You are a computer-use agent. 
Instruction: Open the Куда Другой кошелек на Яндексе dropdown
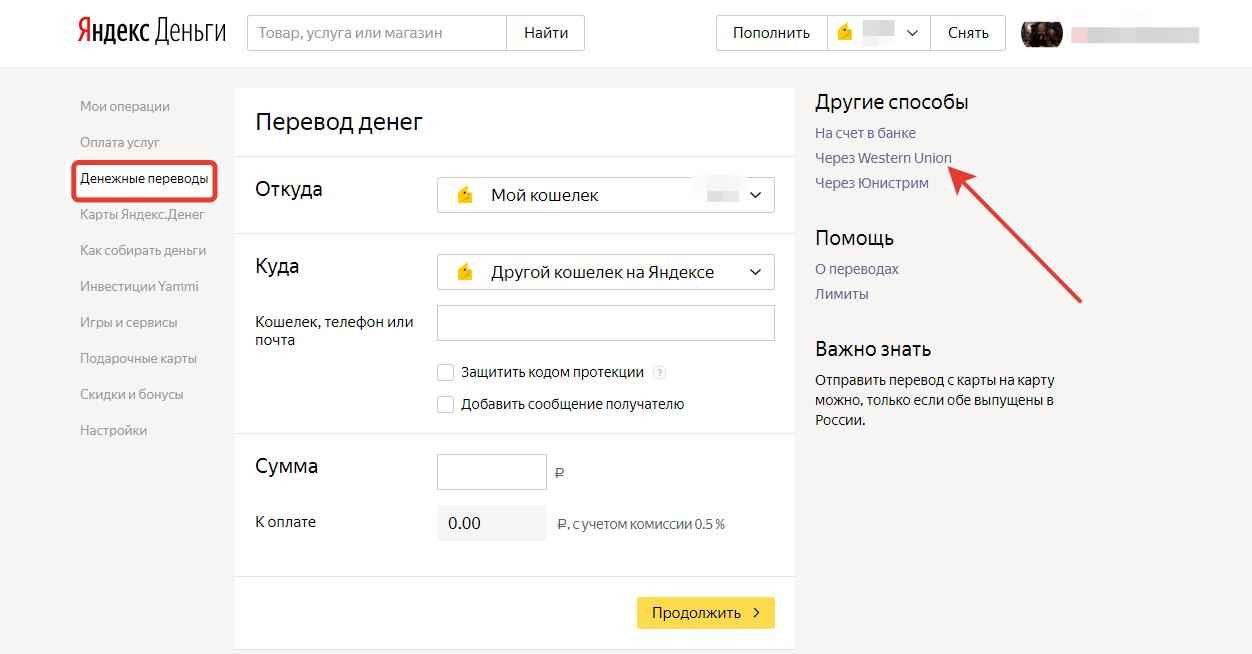point(606,272)
